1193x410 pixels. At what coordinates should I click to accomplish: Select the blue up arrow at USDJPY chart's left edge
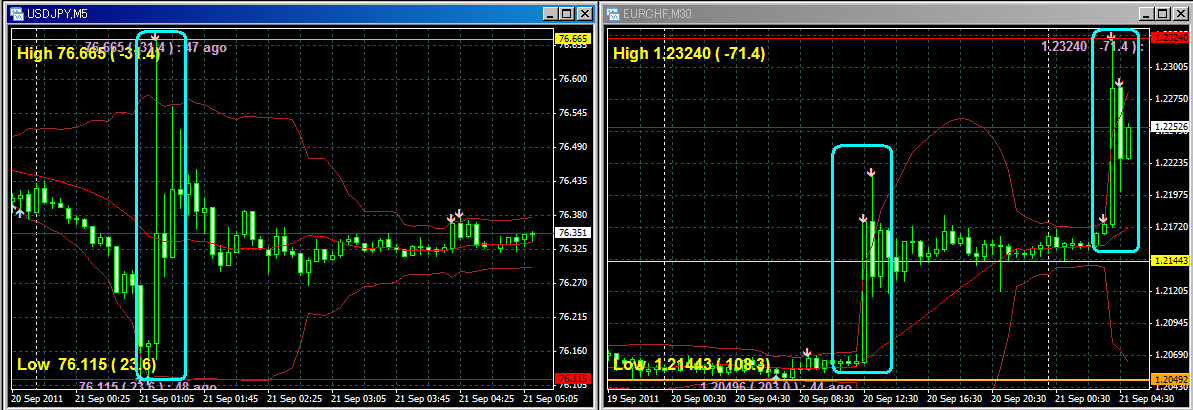tap(19, 211)
